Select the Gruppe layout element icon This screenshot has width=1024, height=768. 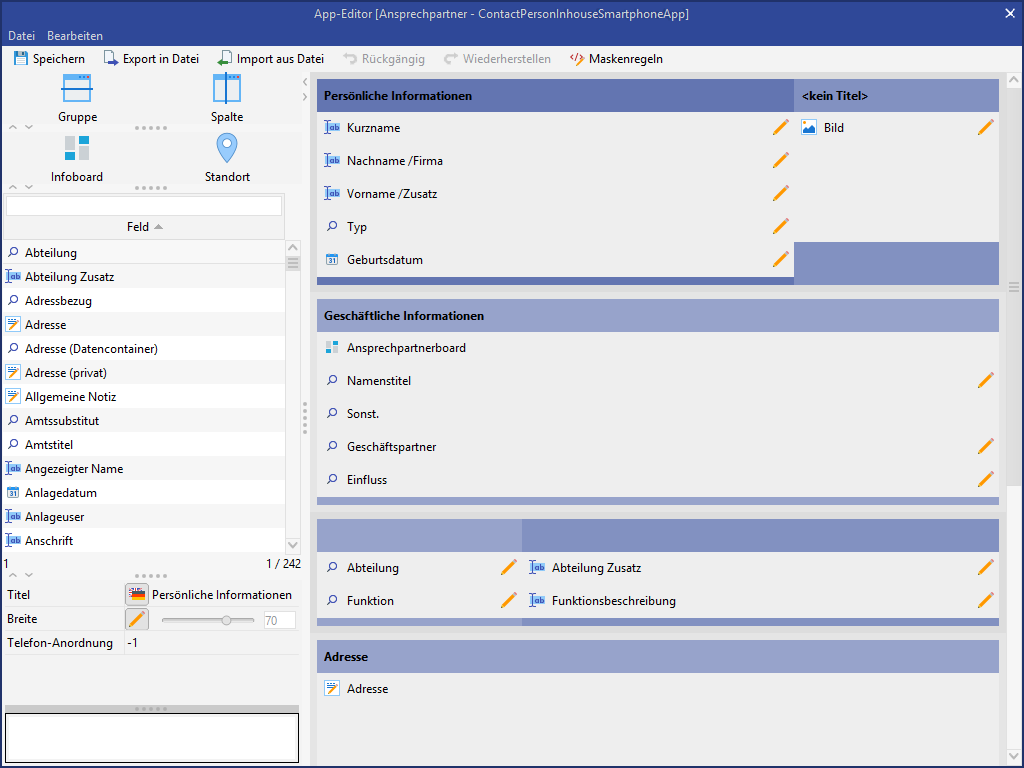click(x=77, y=89)
